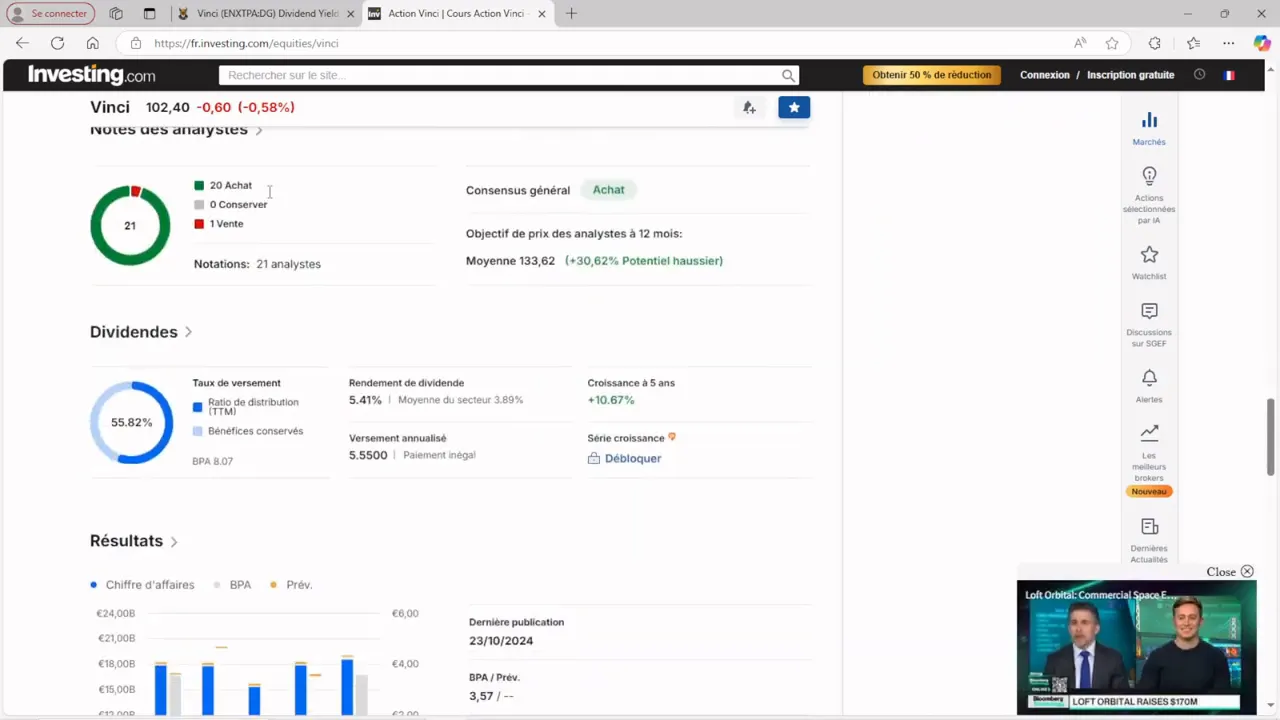Screen dimensions: 1280x720
Task: Click the Moyenne 133,62 price target
Action: click(510, 261)
